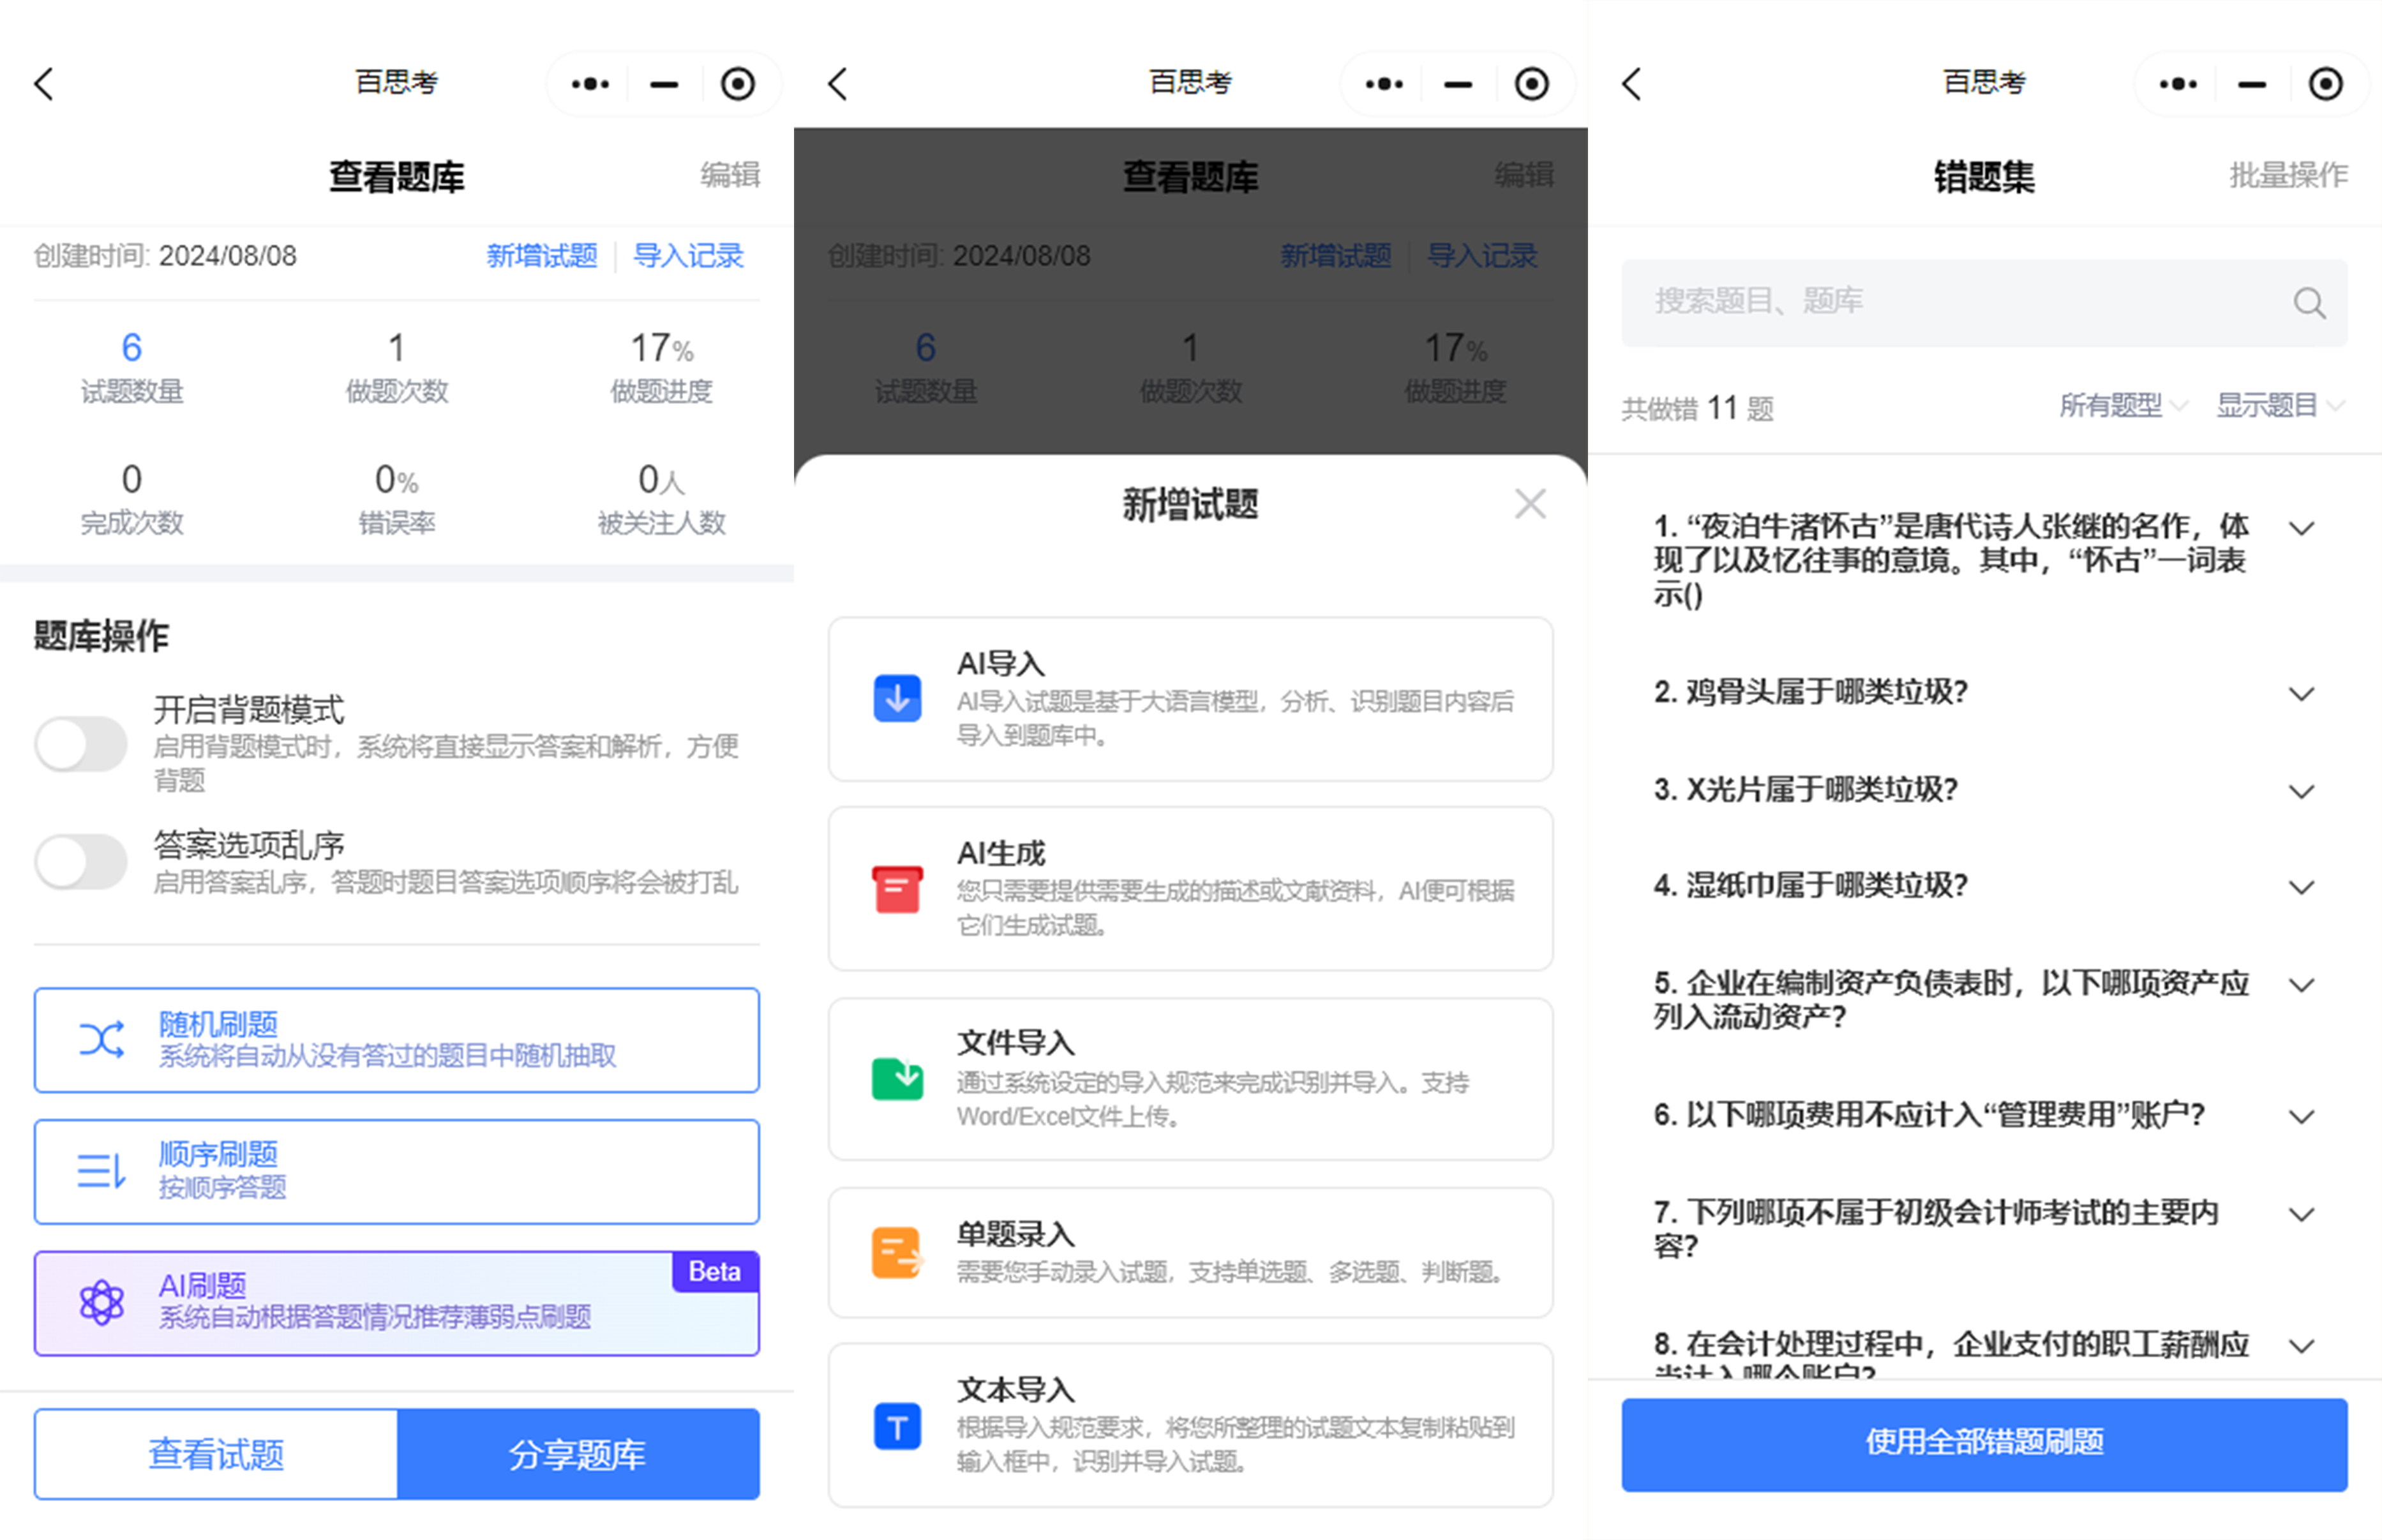2382x1540 pixels.
Task: Click 批量操作 in 错题集
Action: click(x=2288, y=175)
